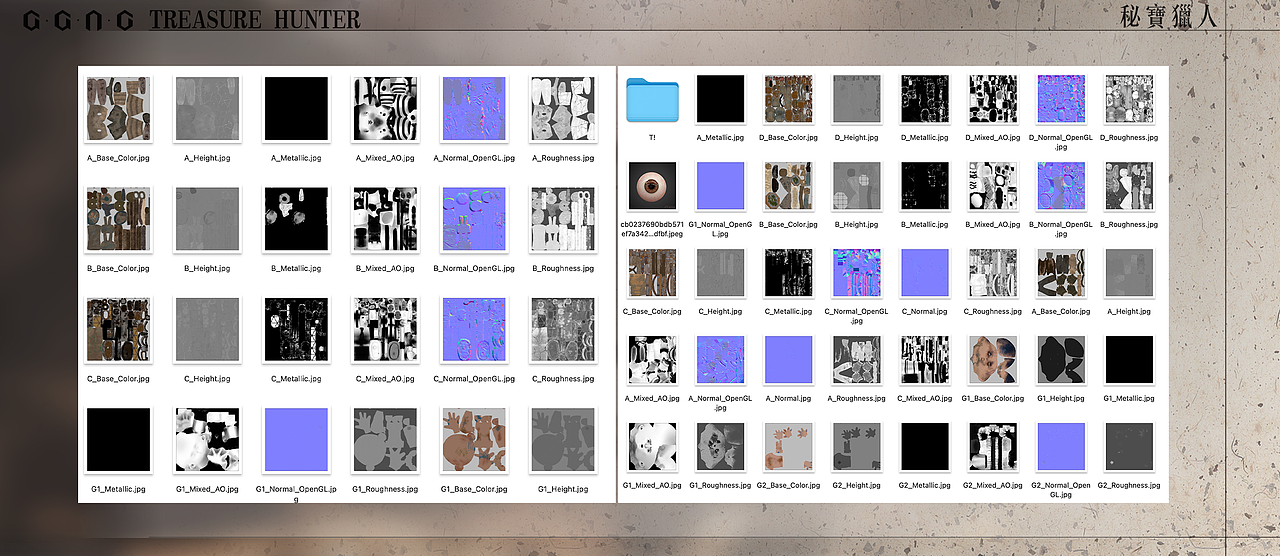Select C_Roughness.jpg thumbnail in left window
1280x556 pixels.
pyautogui.click(x=562, y=329)
